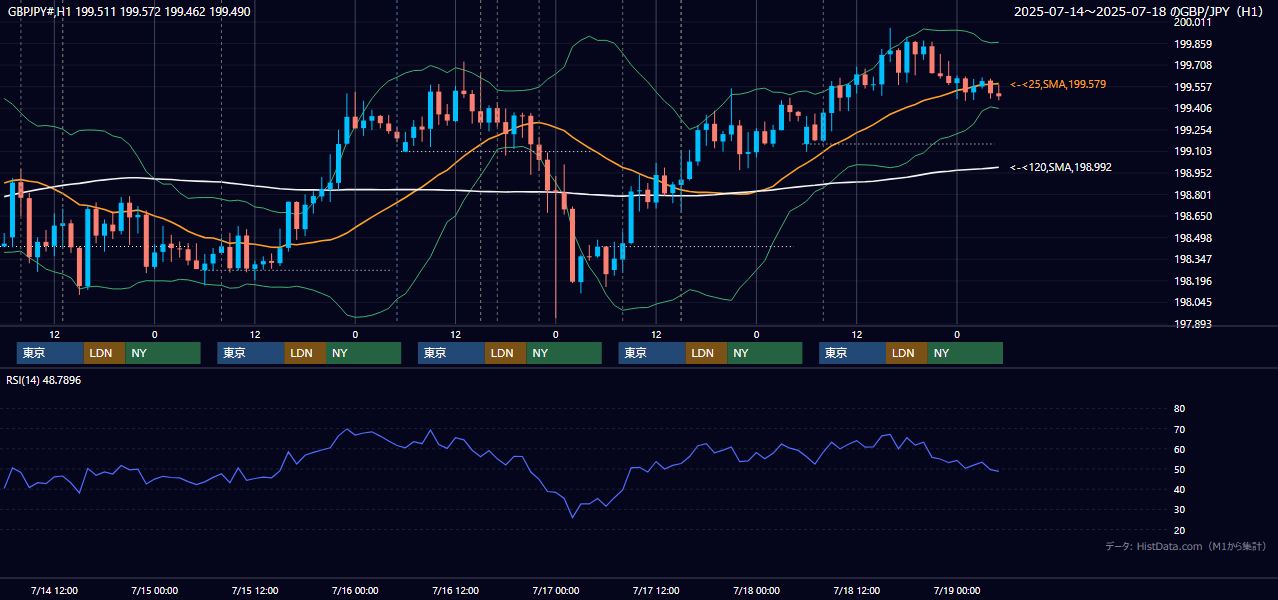
Task: Click the 198.045 price axis label
Action: click(1193, 303)
